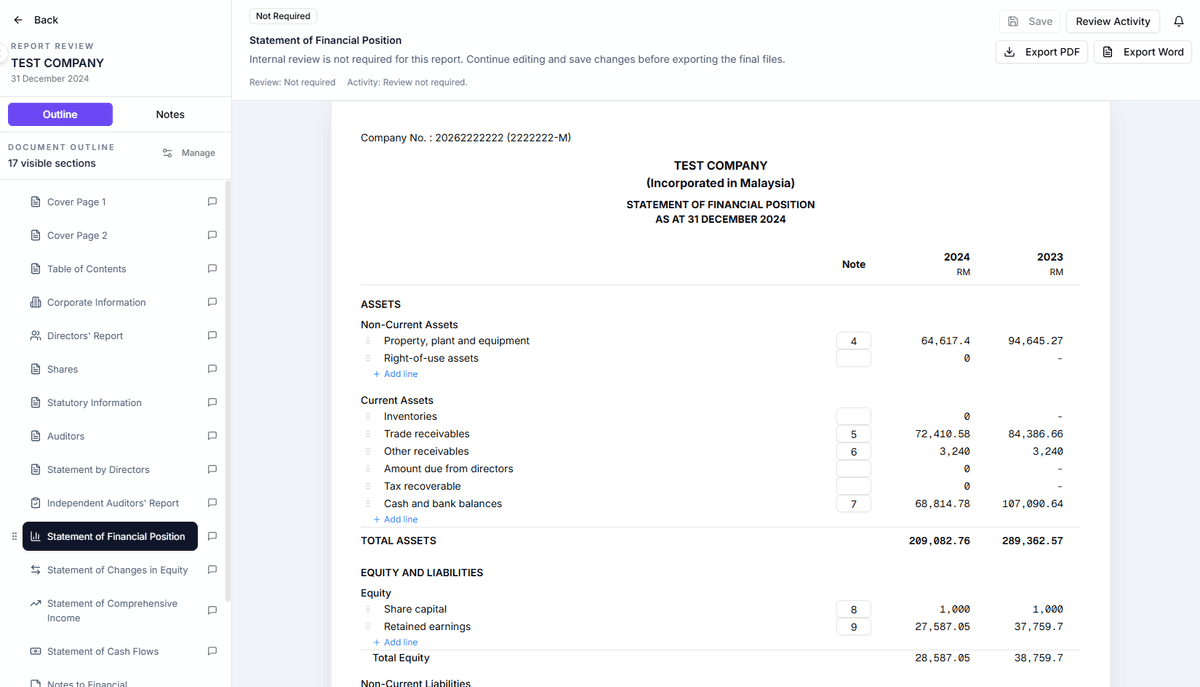This screenshot has height=687, width=1200.
Task: Click comment icon for Auditors
Action: click(212, 436)
